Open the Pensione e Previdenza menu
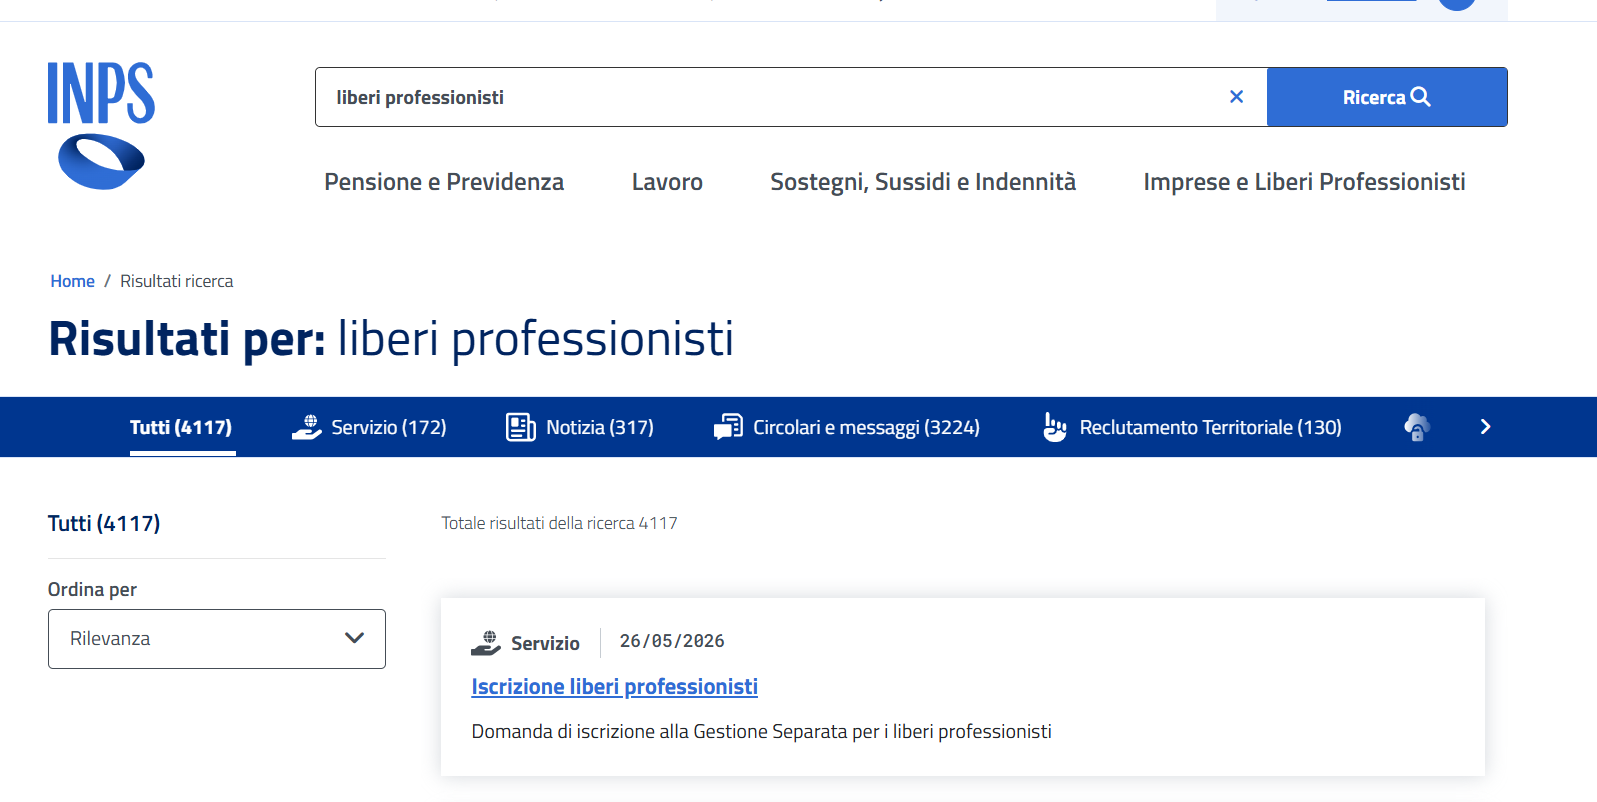 tap(444, 182)
